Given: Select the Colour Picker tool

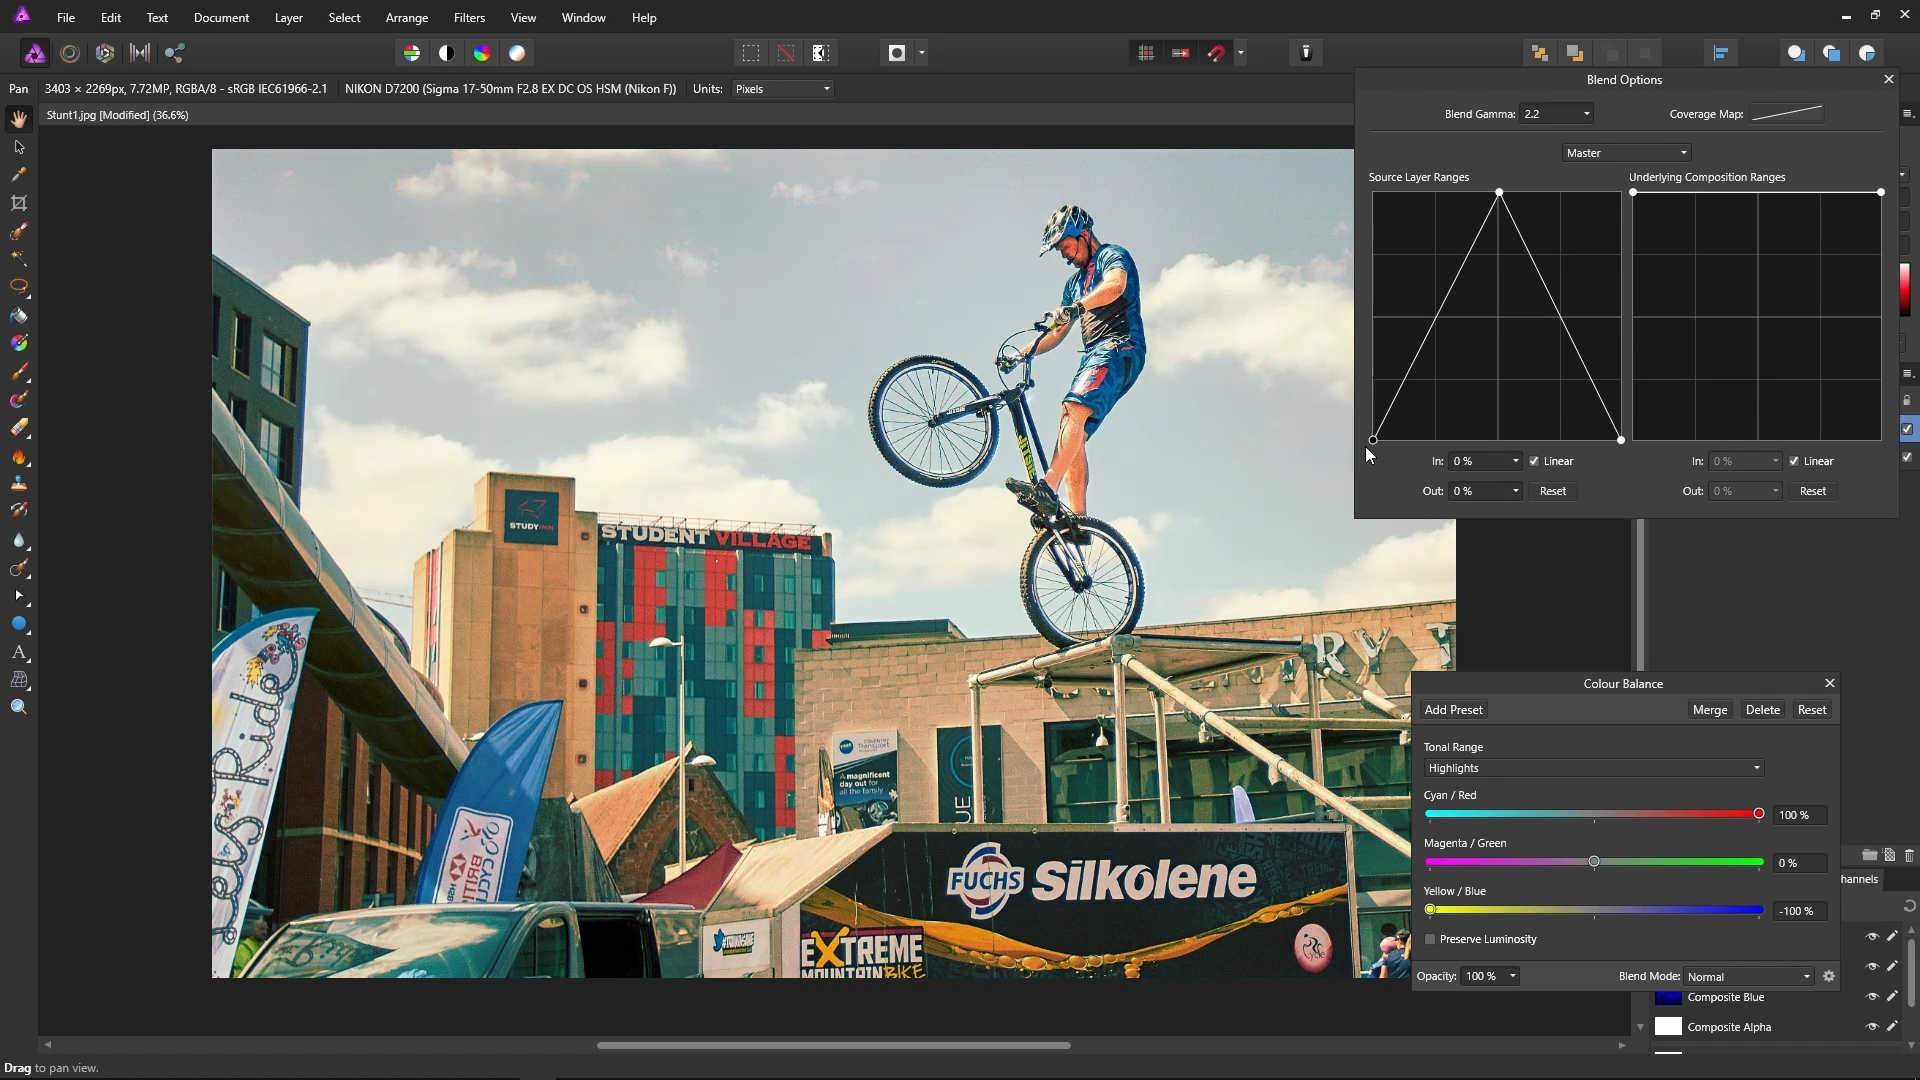Looking at the screenshot, I should [x=18, y=174].
